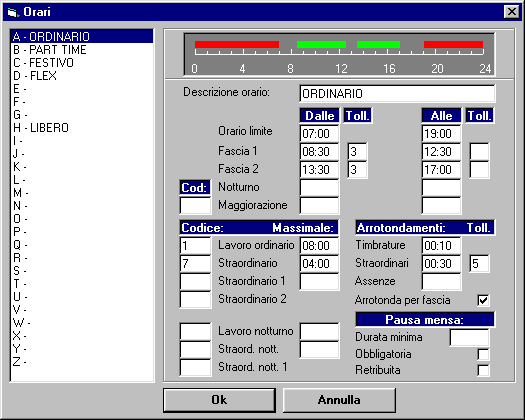Check the Retribuita checkbox
The width and height of the screenshot is (525, 420).
point(483,370)
